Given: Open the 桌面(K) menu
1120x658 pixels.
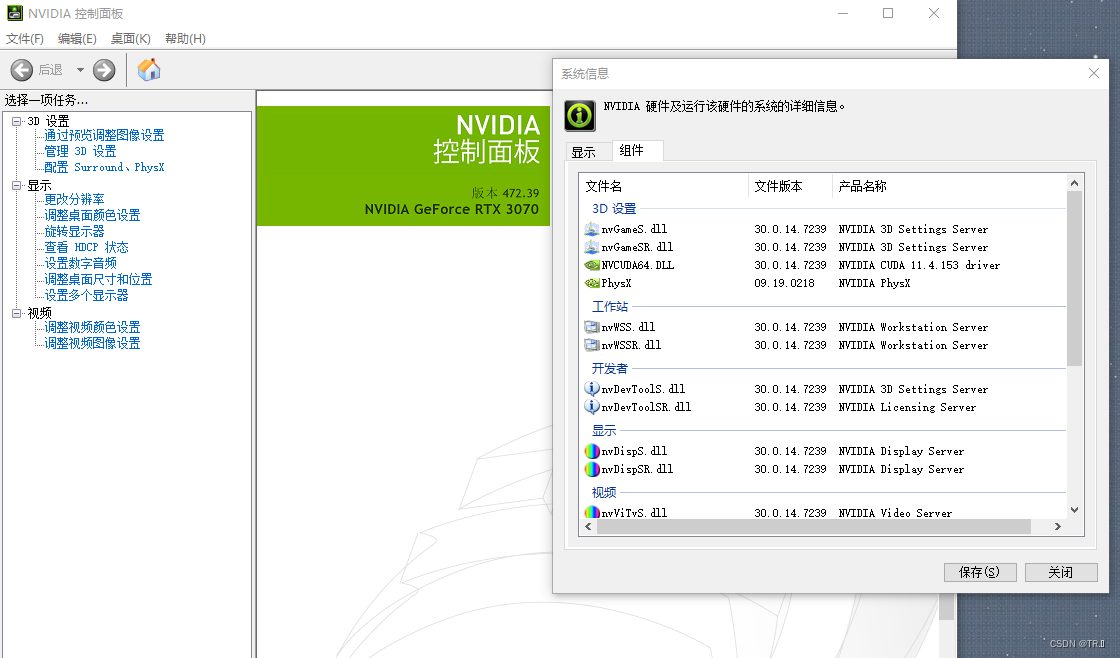Looking at the screenshot, I should click(x=131, y=39).
